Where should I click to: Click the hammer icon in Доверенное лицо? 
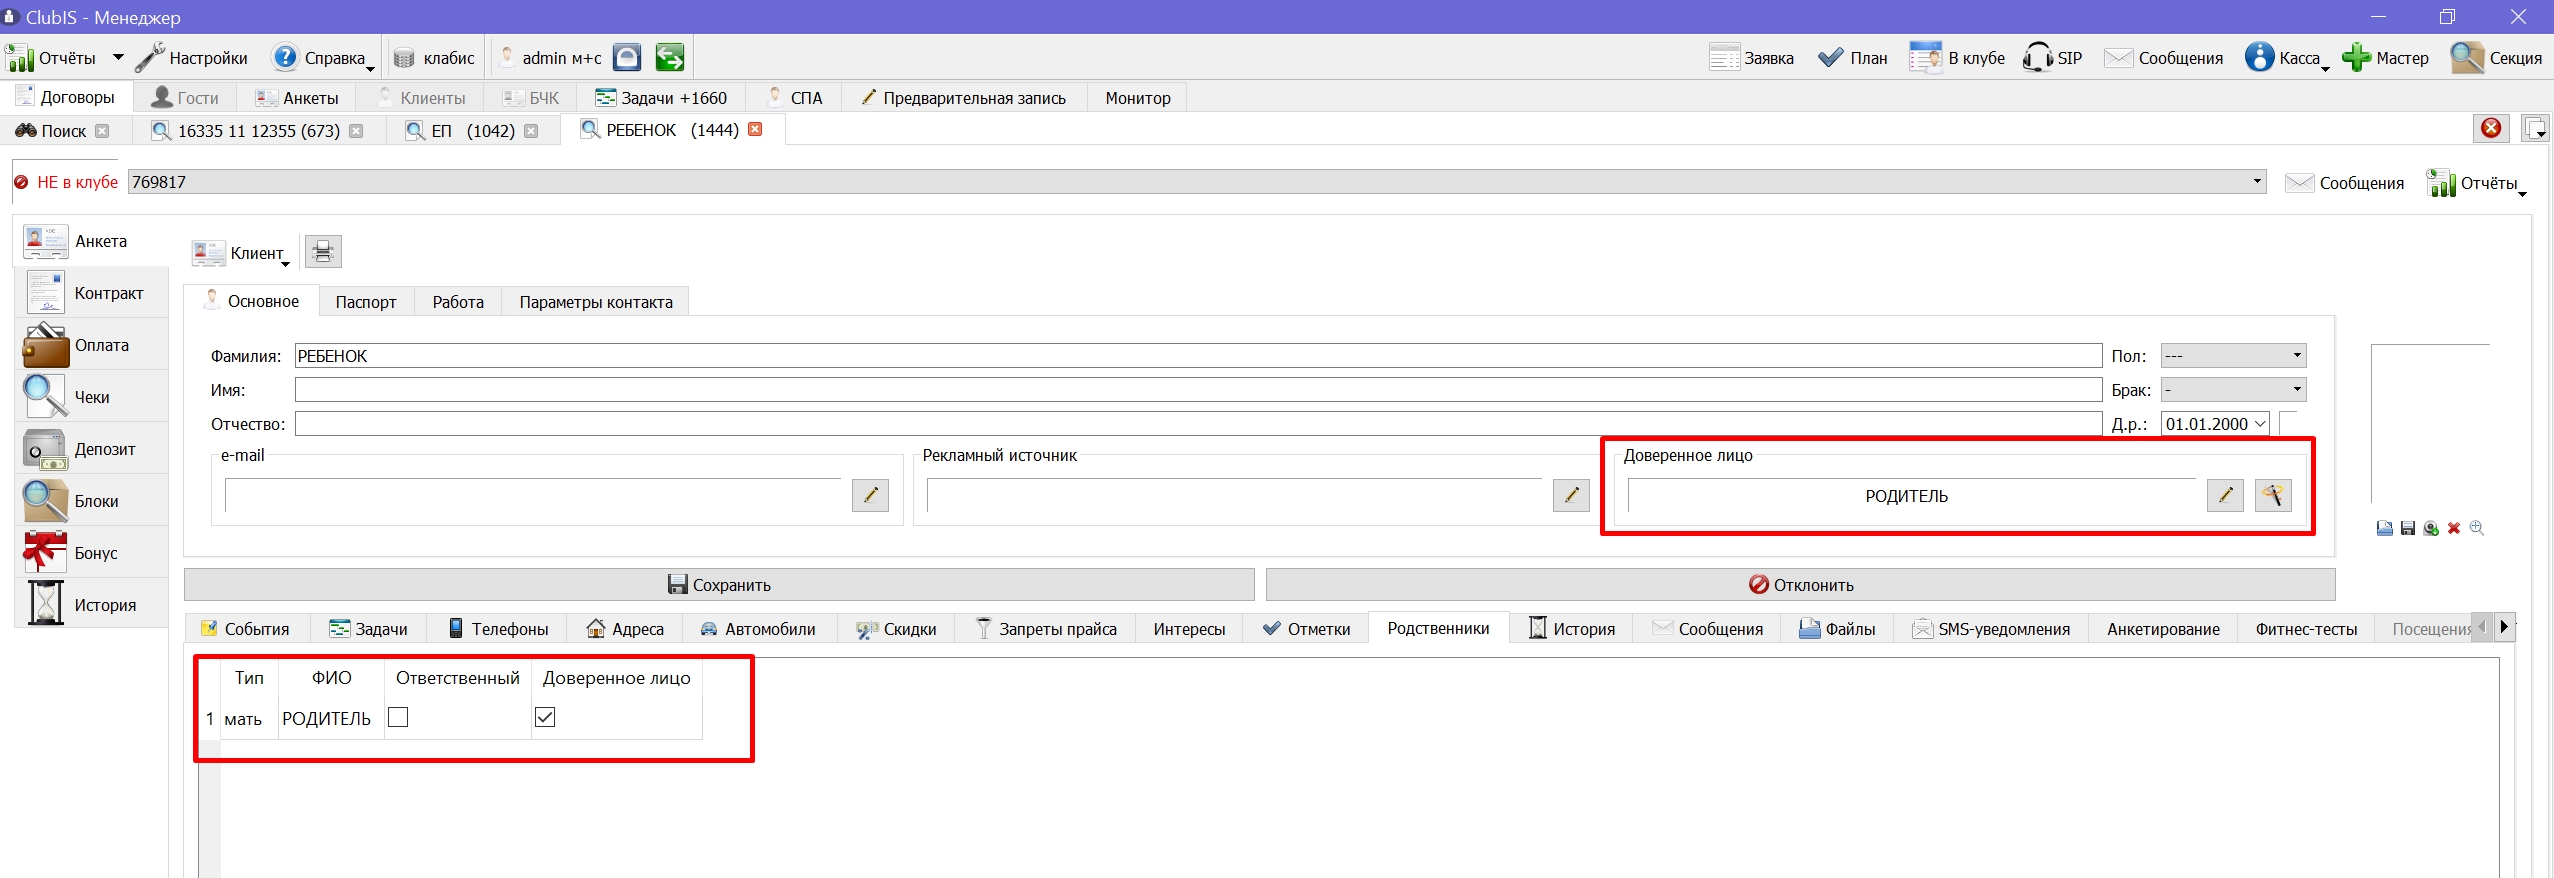click(x=2273, y=495)
